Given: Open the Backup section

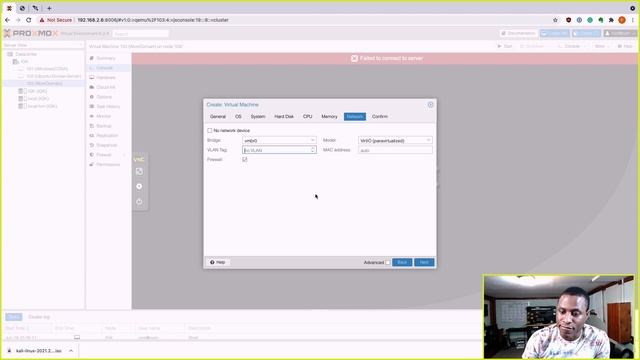Looking at the screenshot, I should [x=104, y=126].
